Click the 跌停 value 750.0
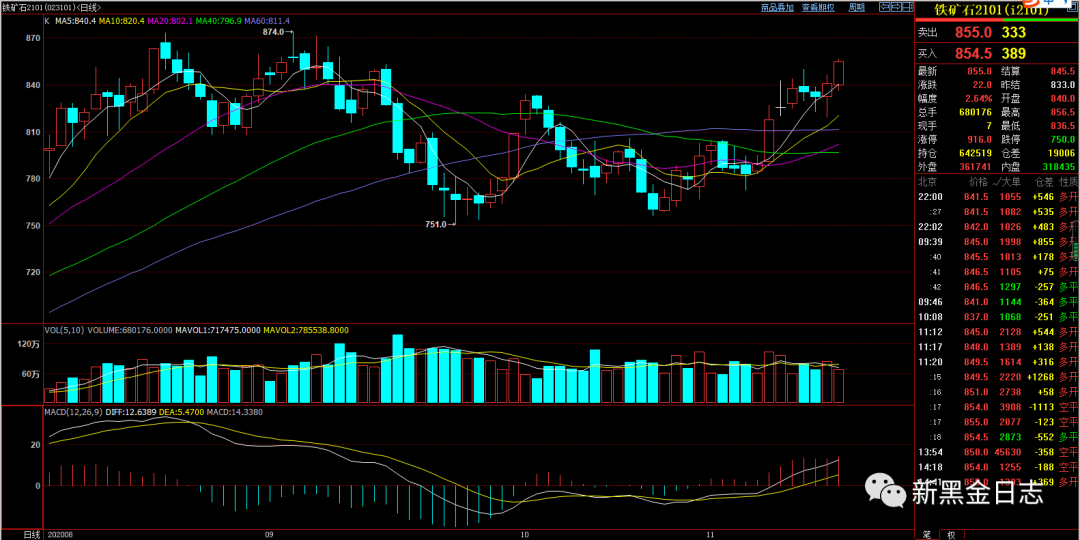 (1062, 140)
